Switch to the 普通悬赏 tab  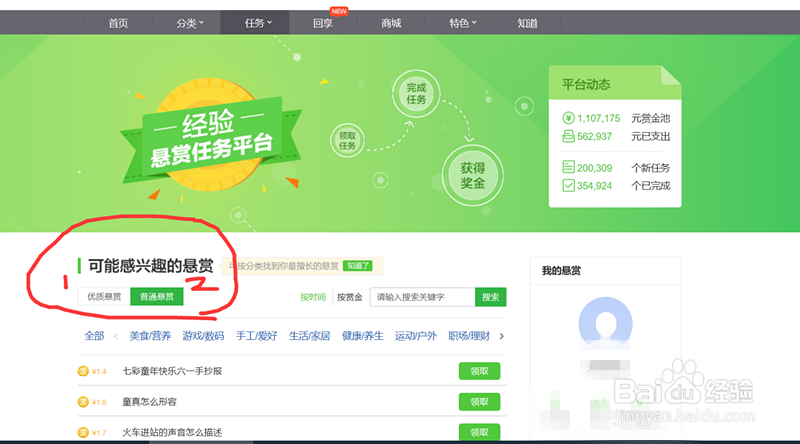point(157,297)
